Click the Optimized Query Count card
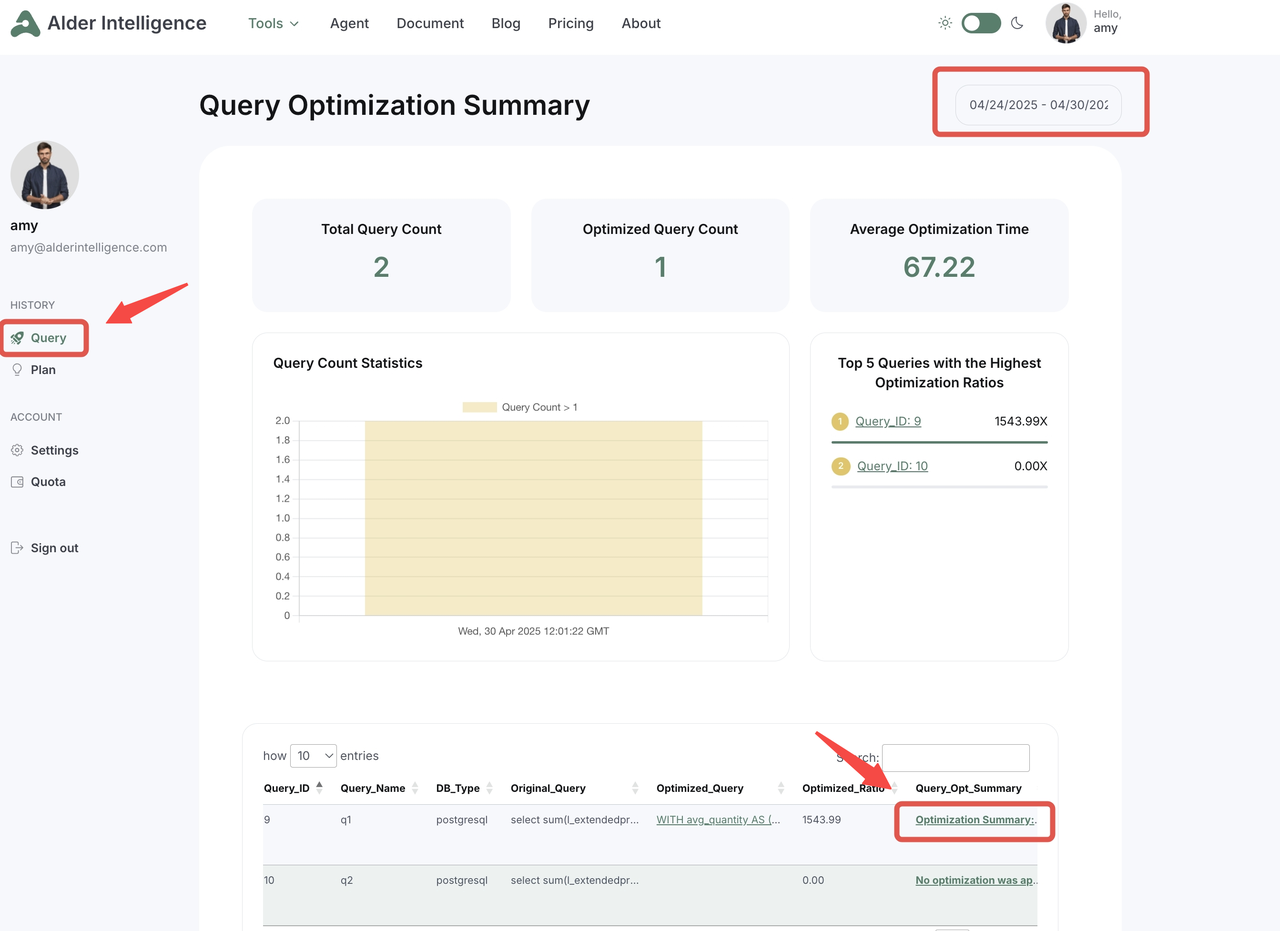1280x931 pixels. tap(660, 255)
